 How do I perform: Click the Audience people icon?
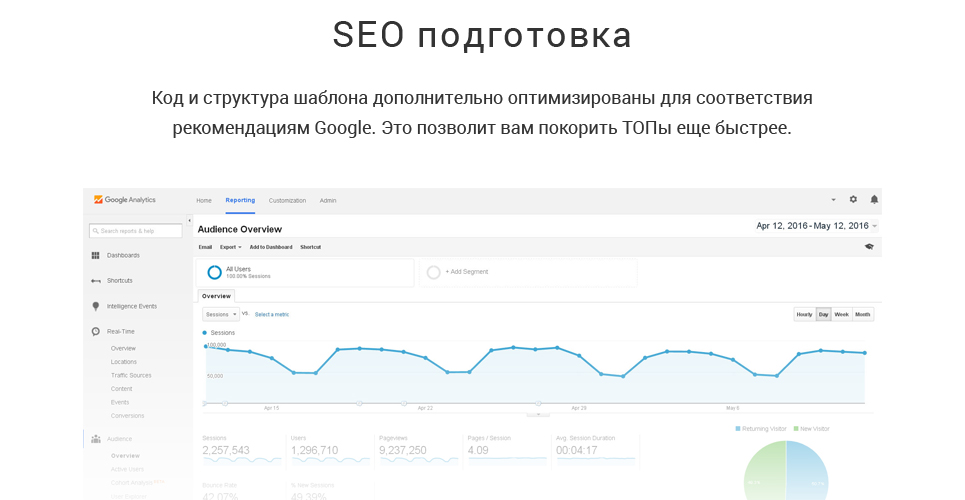click(95, 439)
